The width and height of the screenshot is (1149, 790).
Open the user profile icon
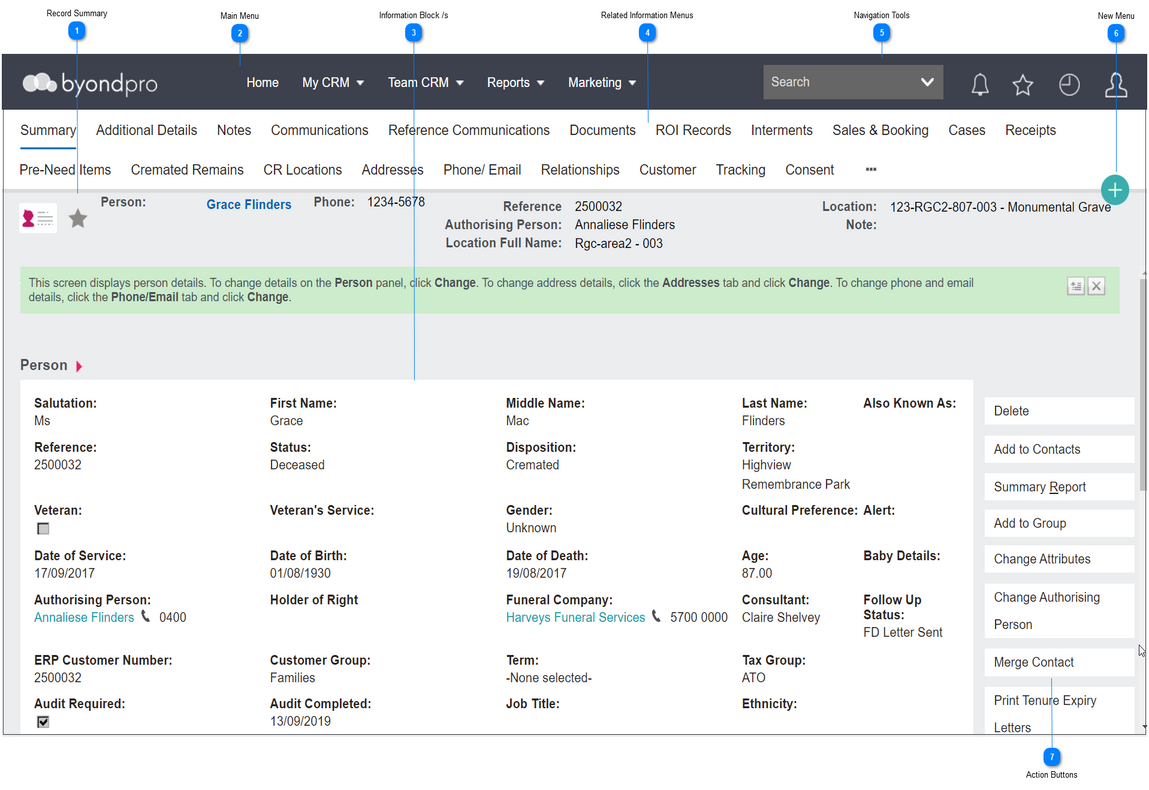coord(1116,84)
